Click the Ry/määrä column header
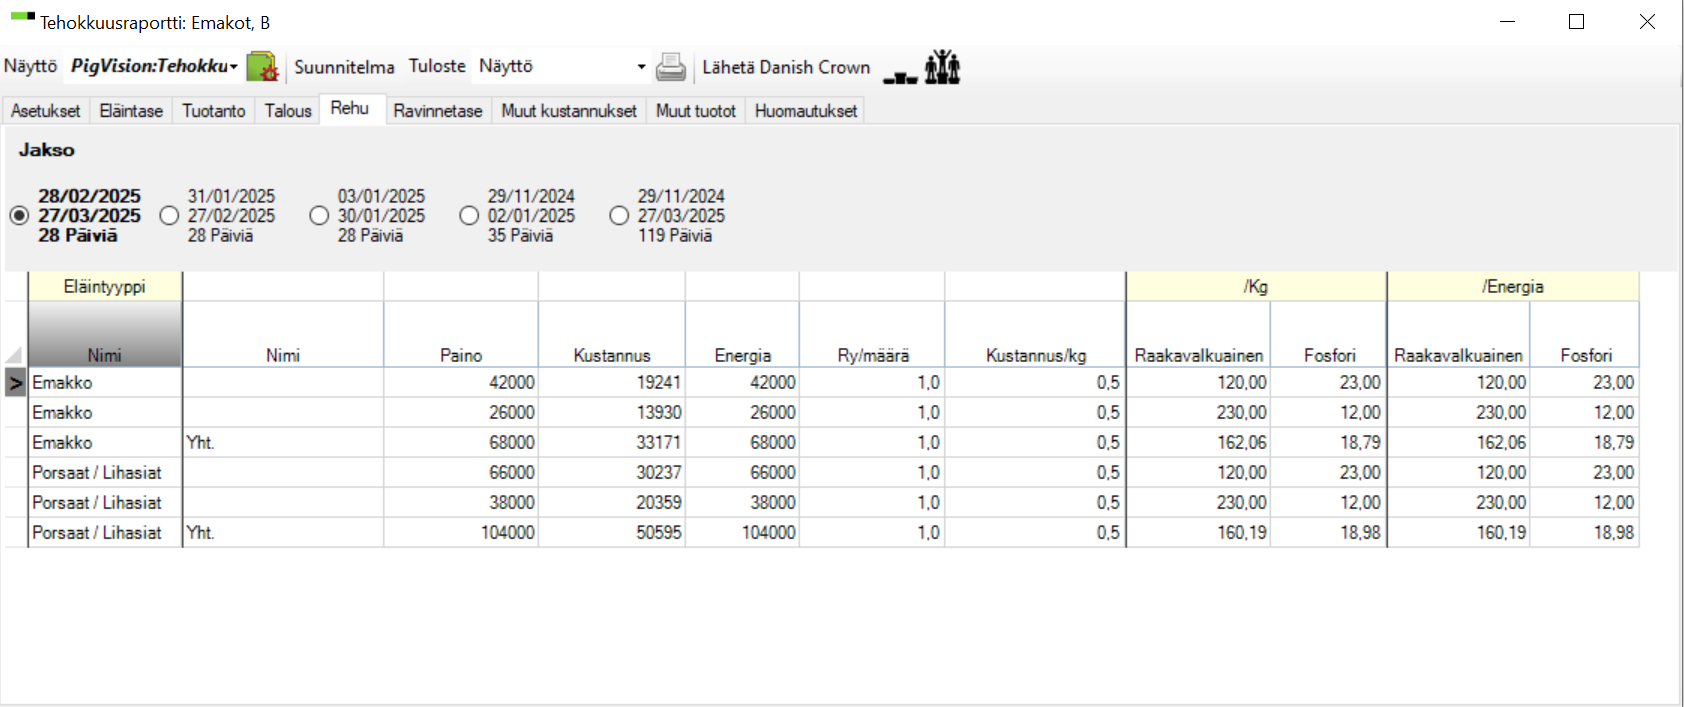The height and width of the screenshot is (707, 1684). click(873, 334)
